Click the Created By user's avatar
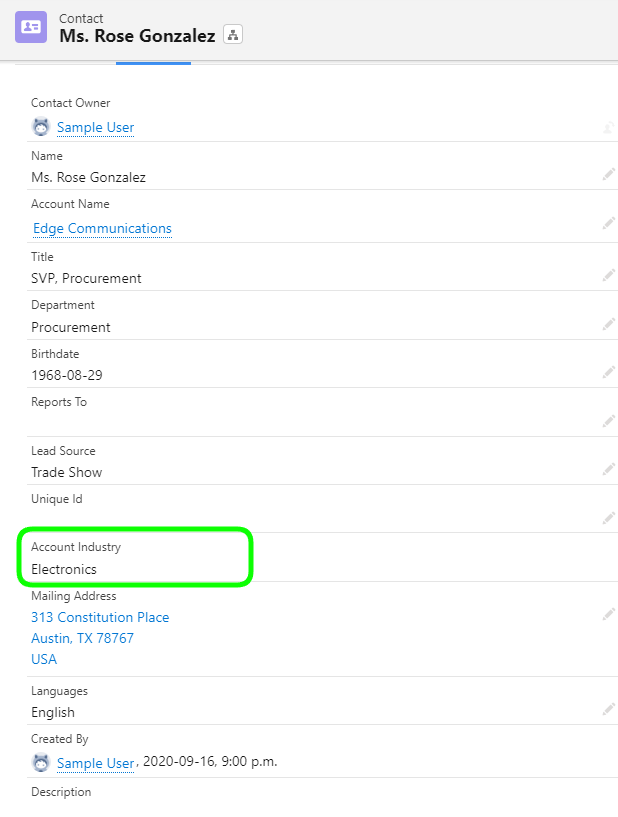The height and width of the screenshot is (817, 618). pyautogui.click(x=39, y=762)
